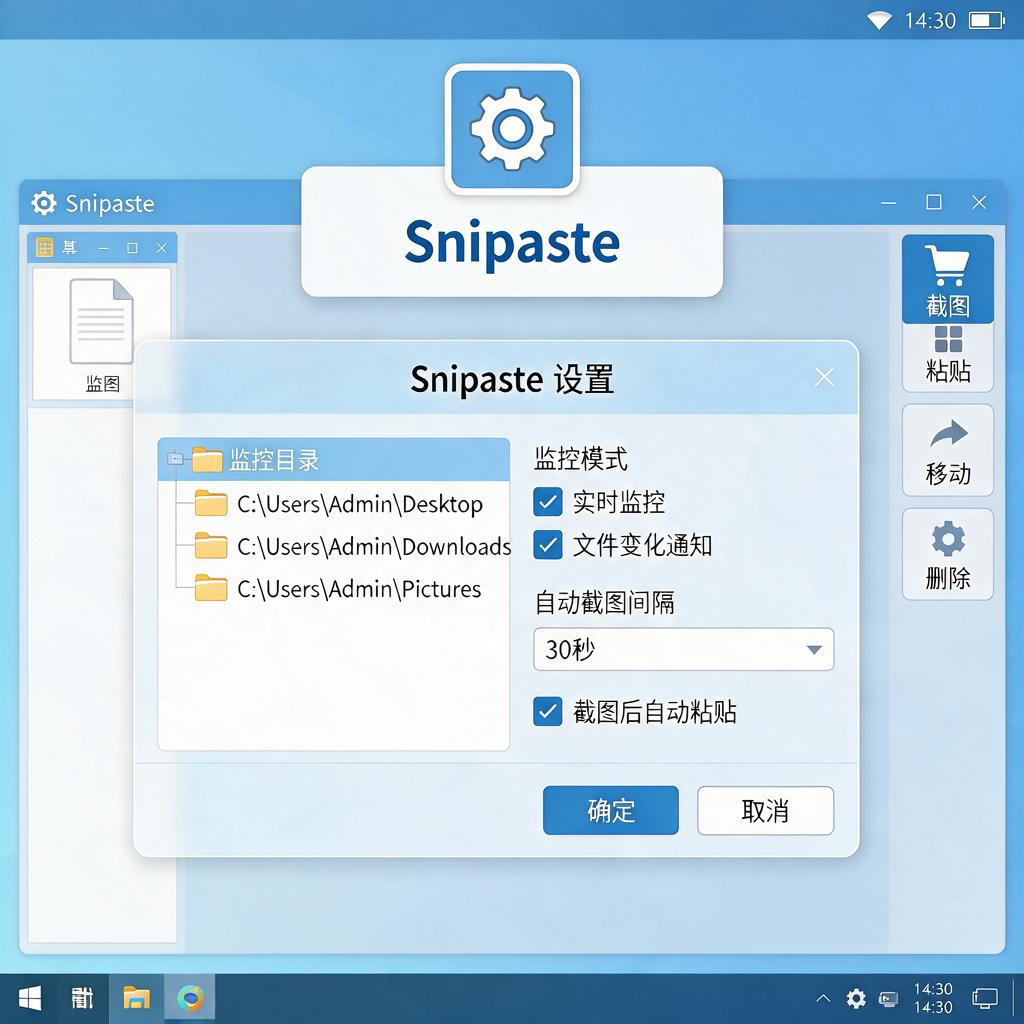The image size is (1024, 1024).
Task: Click the large Snipaste gear logo icon
Action: point(512,129)
